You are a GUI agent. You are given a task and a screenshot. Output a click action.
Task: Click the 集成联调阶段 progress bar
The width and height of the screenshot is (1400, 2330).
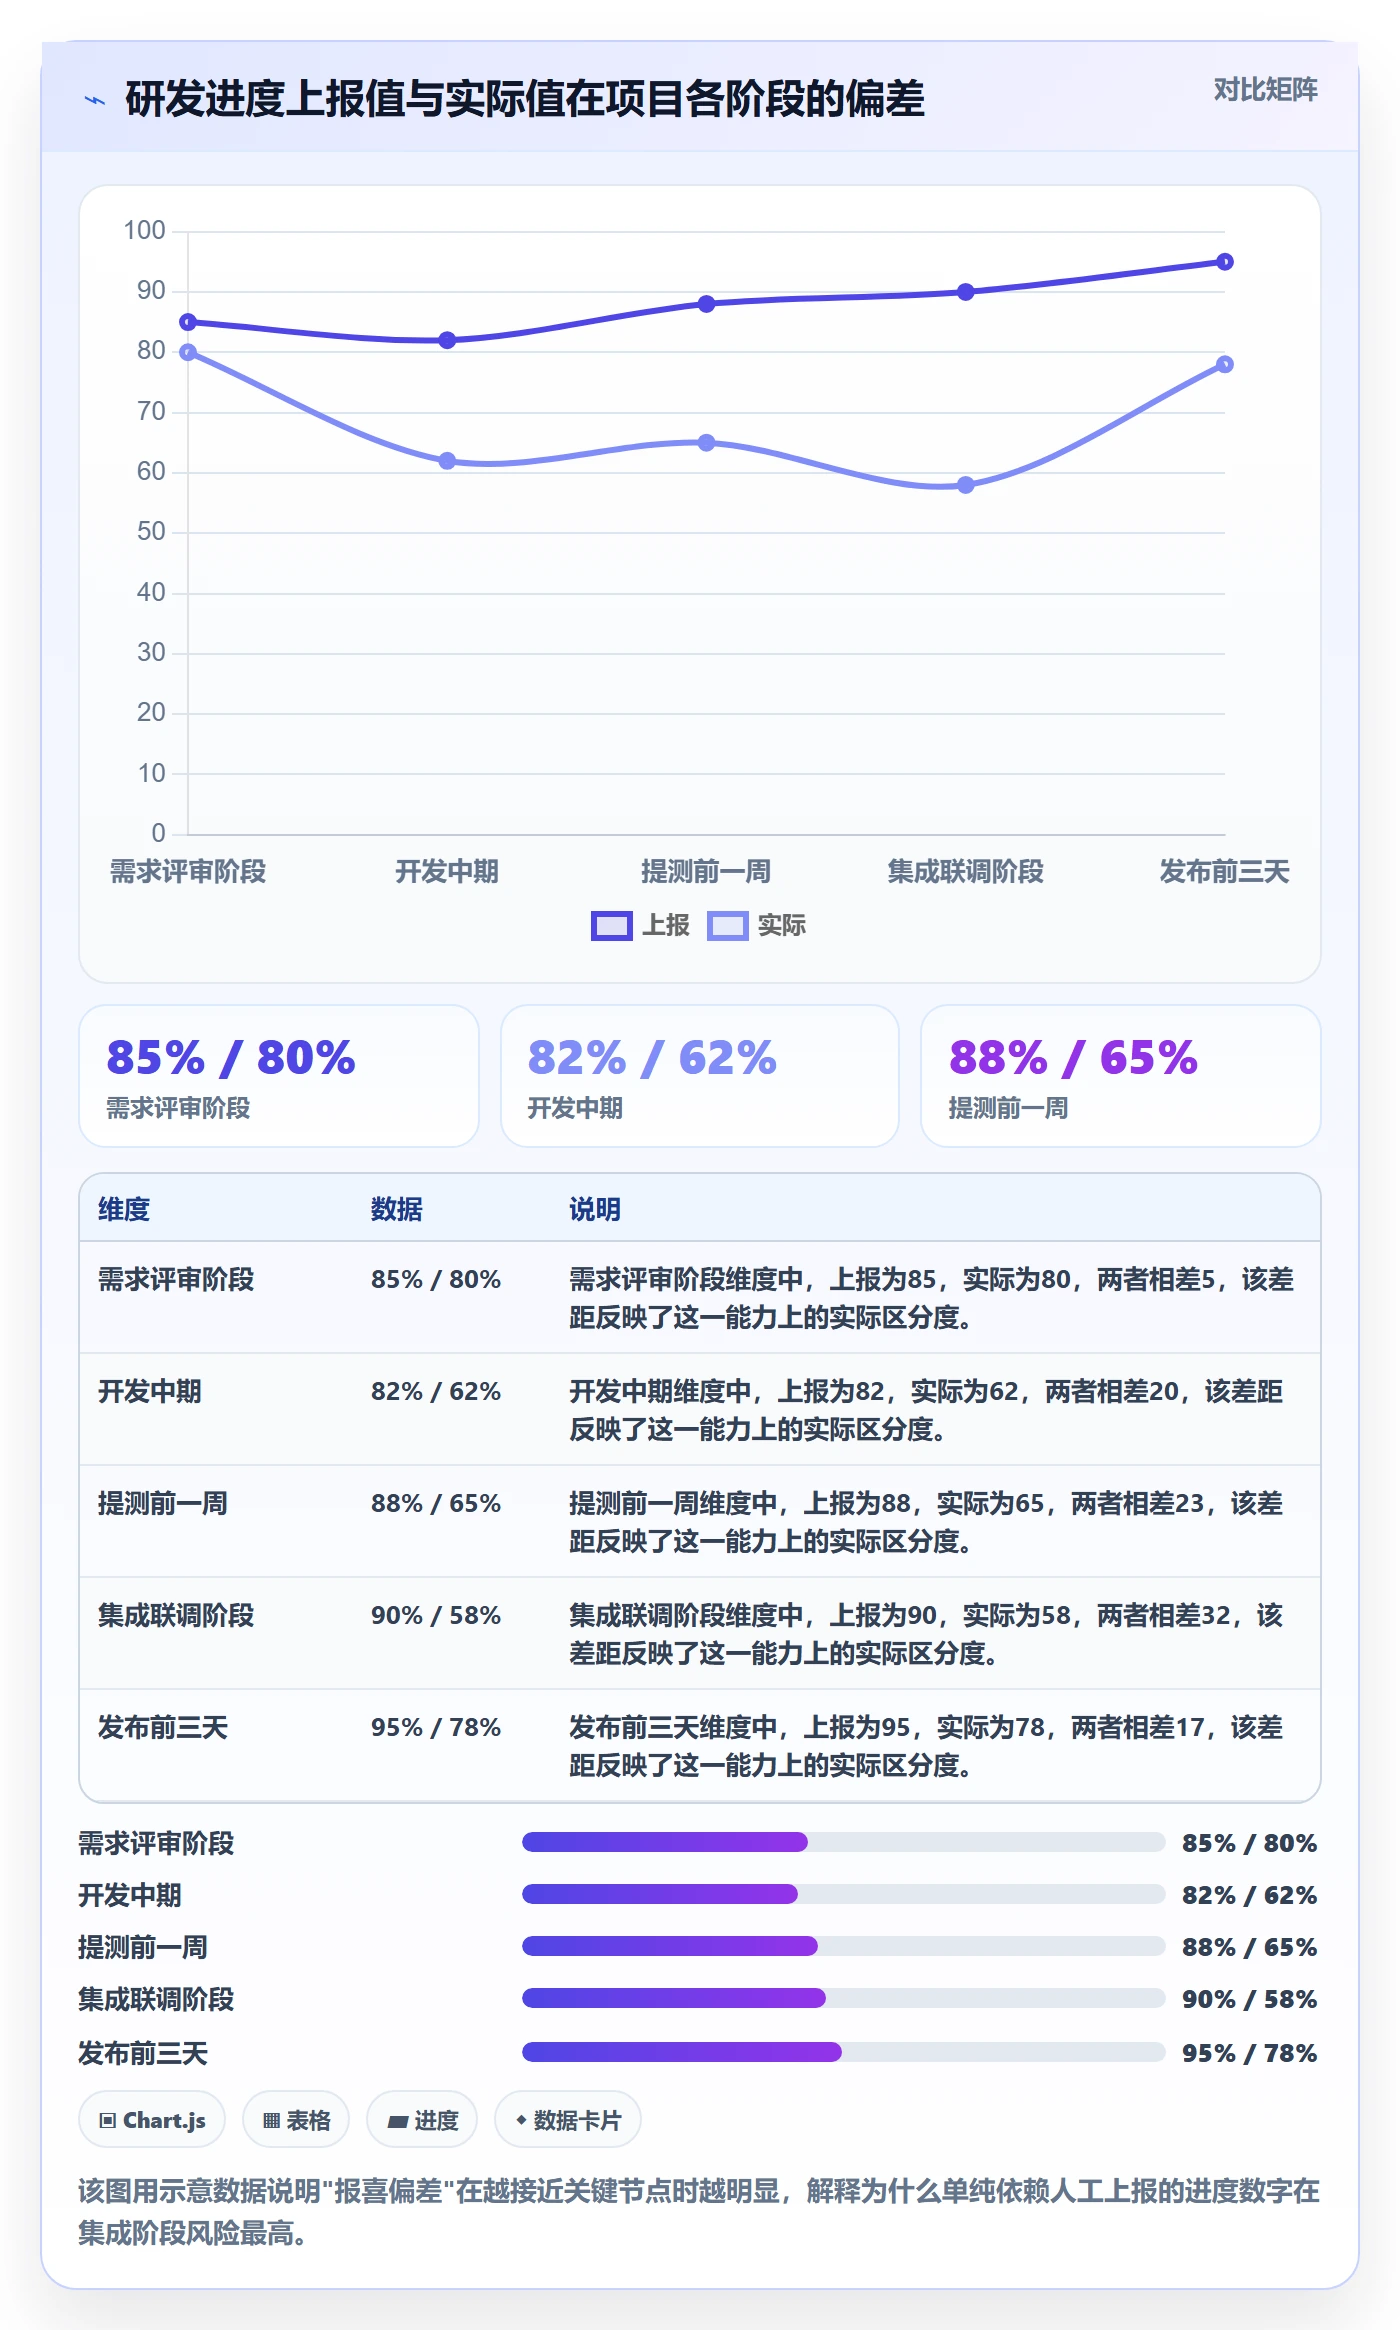(843, 1998)
